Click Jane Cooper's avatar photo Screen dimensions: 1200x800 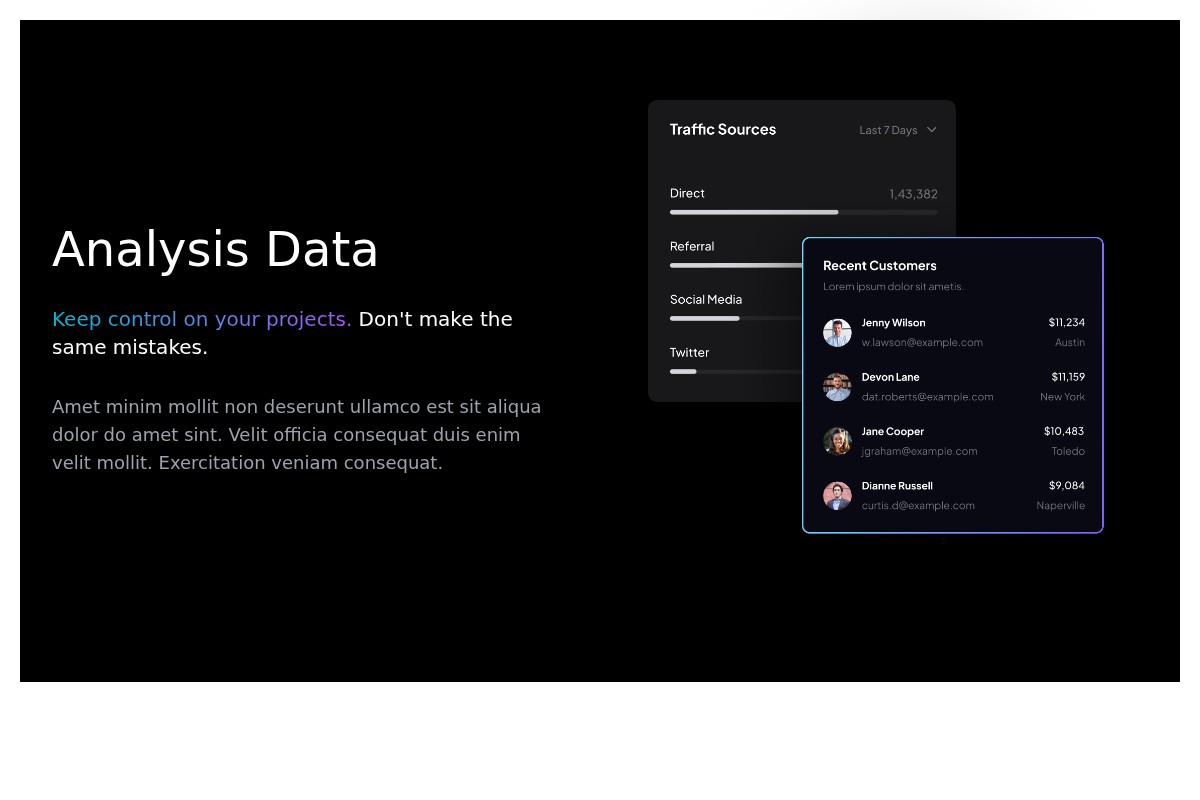click(x=837, y=441)
